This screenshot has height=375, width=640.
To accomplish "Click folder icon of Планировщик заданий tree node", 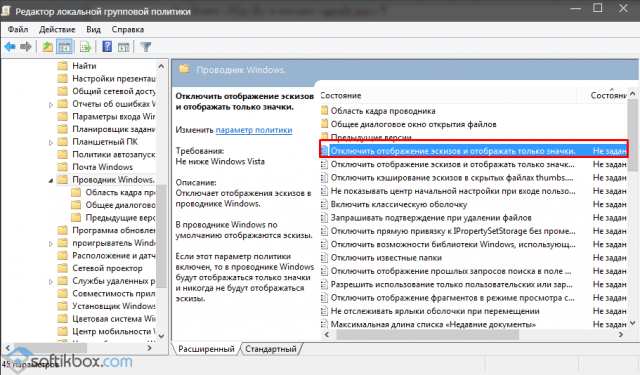I will [x=62, y=129].
